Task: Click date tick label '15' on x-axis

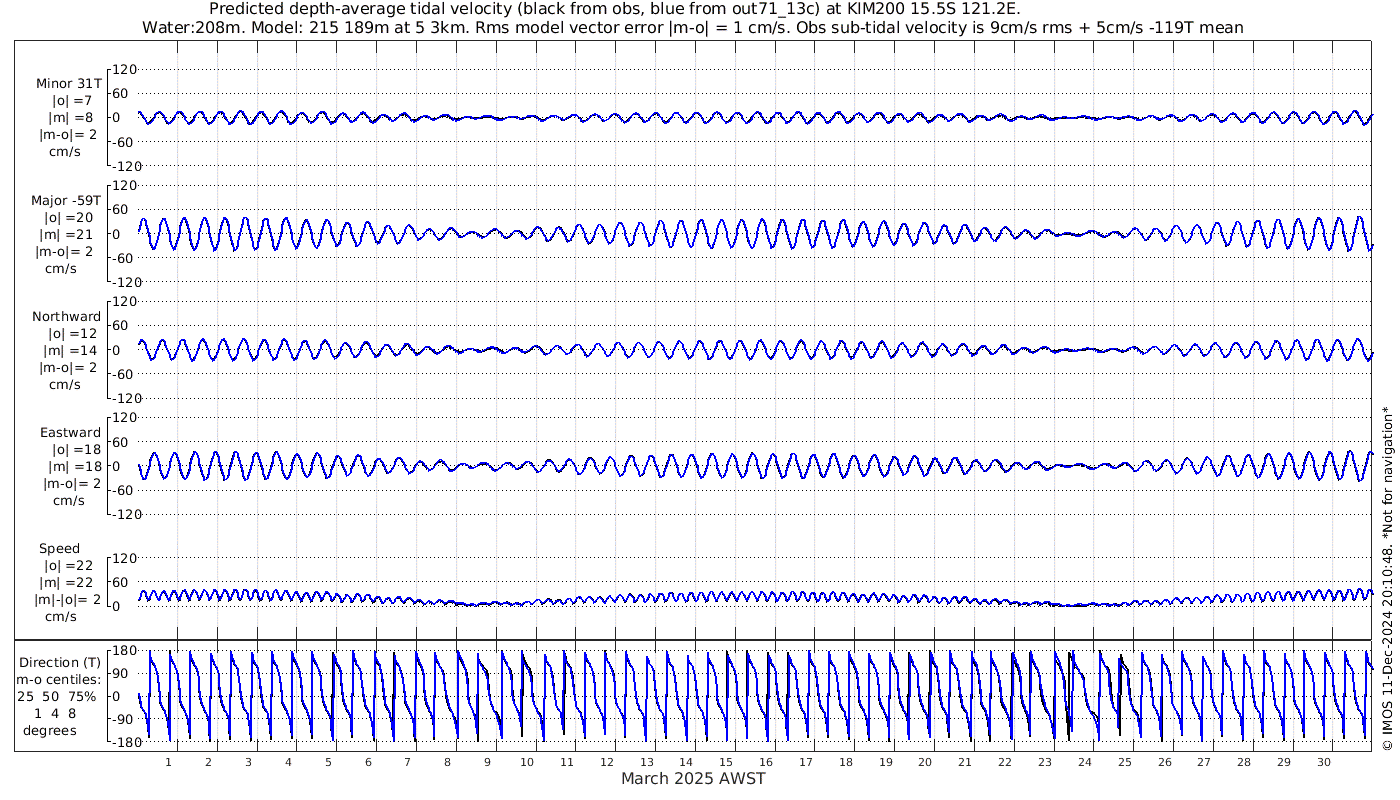Action: (x=726, y=762)
